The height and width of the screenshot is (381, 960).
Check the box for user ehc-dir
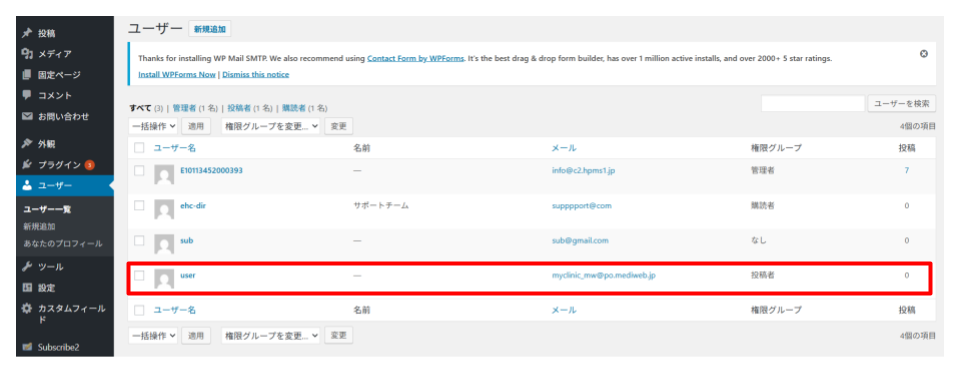click(140, 205)
